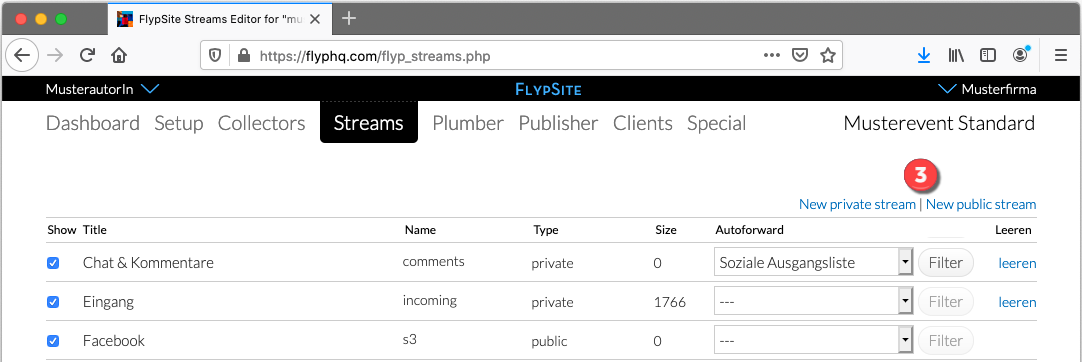
Task: Click the Eingang stream title
Action: (x=108, y=302)
